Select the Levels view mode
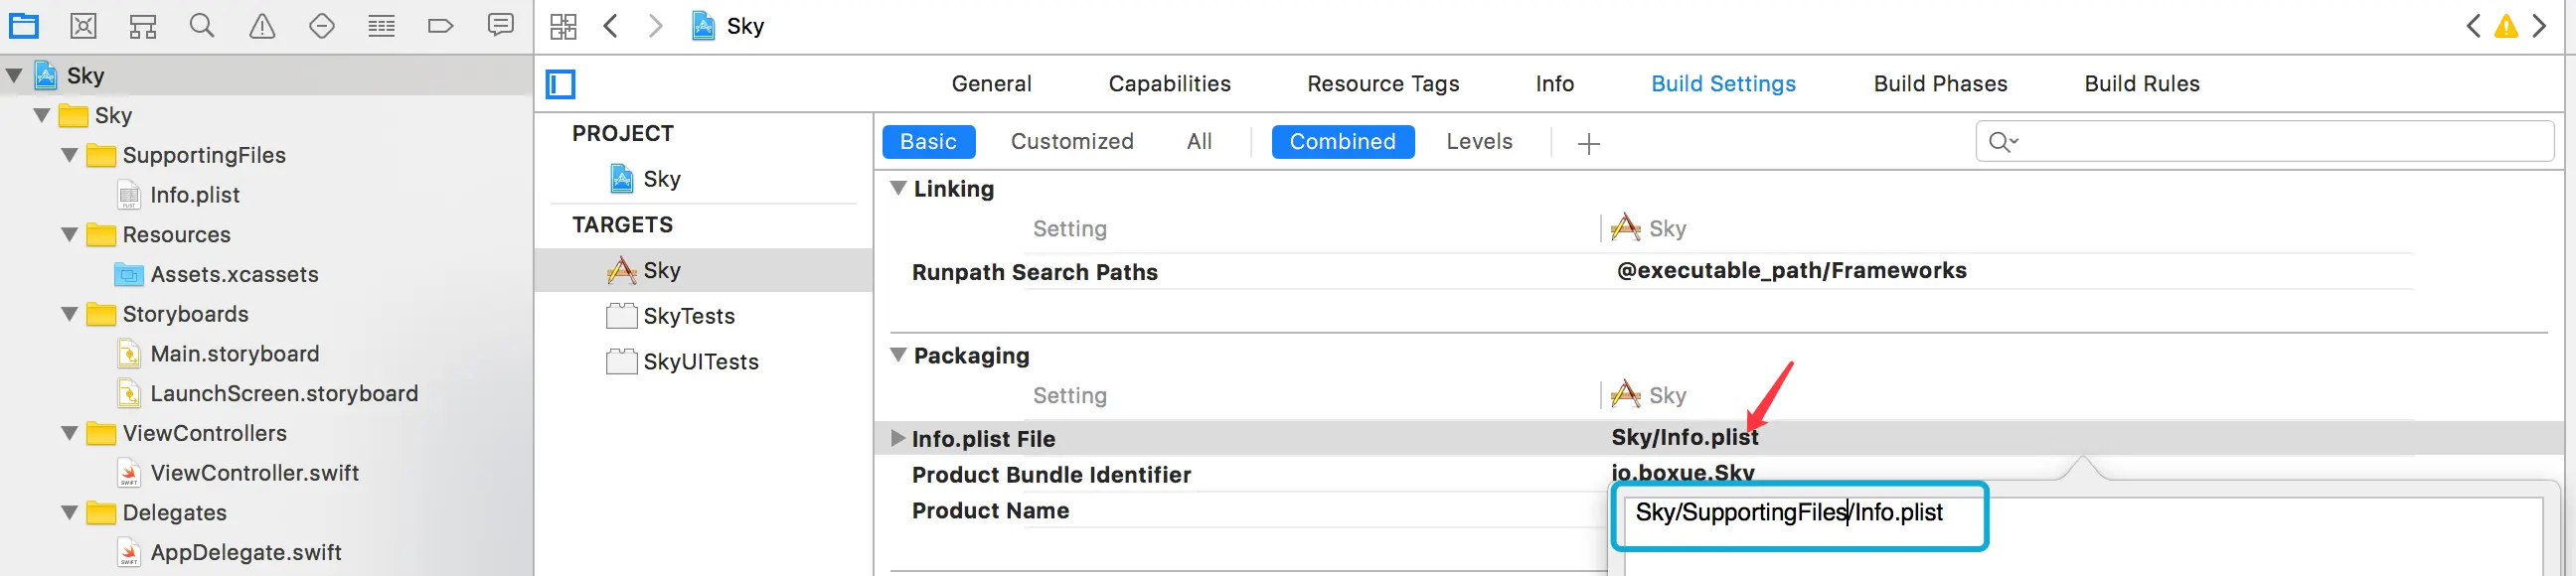The image size is (2576, 576). (x=1479, y=142)
